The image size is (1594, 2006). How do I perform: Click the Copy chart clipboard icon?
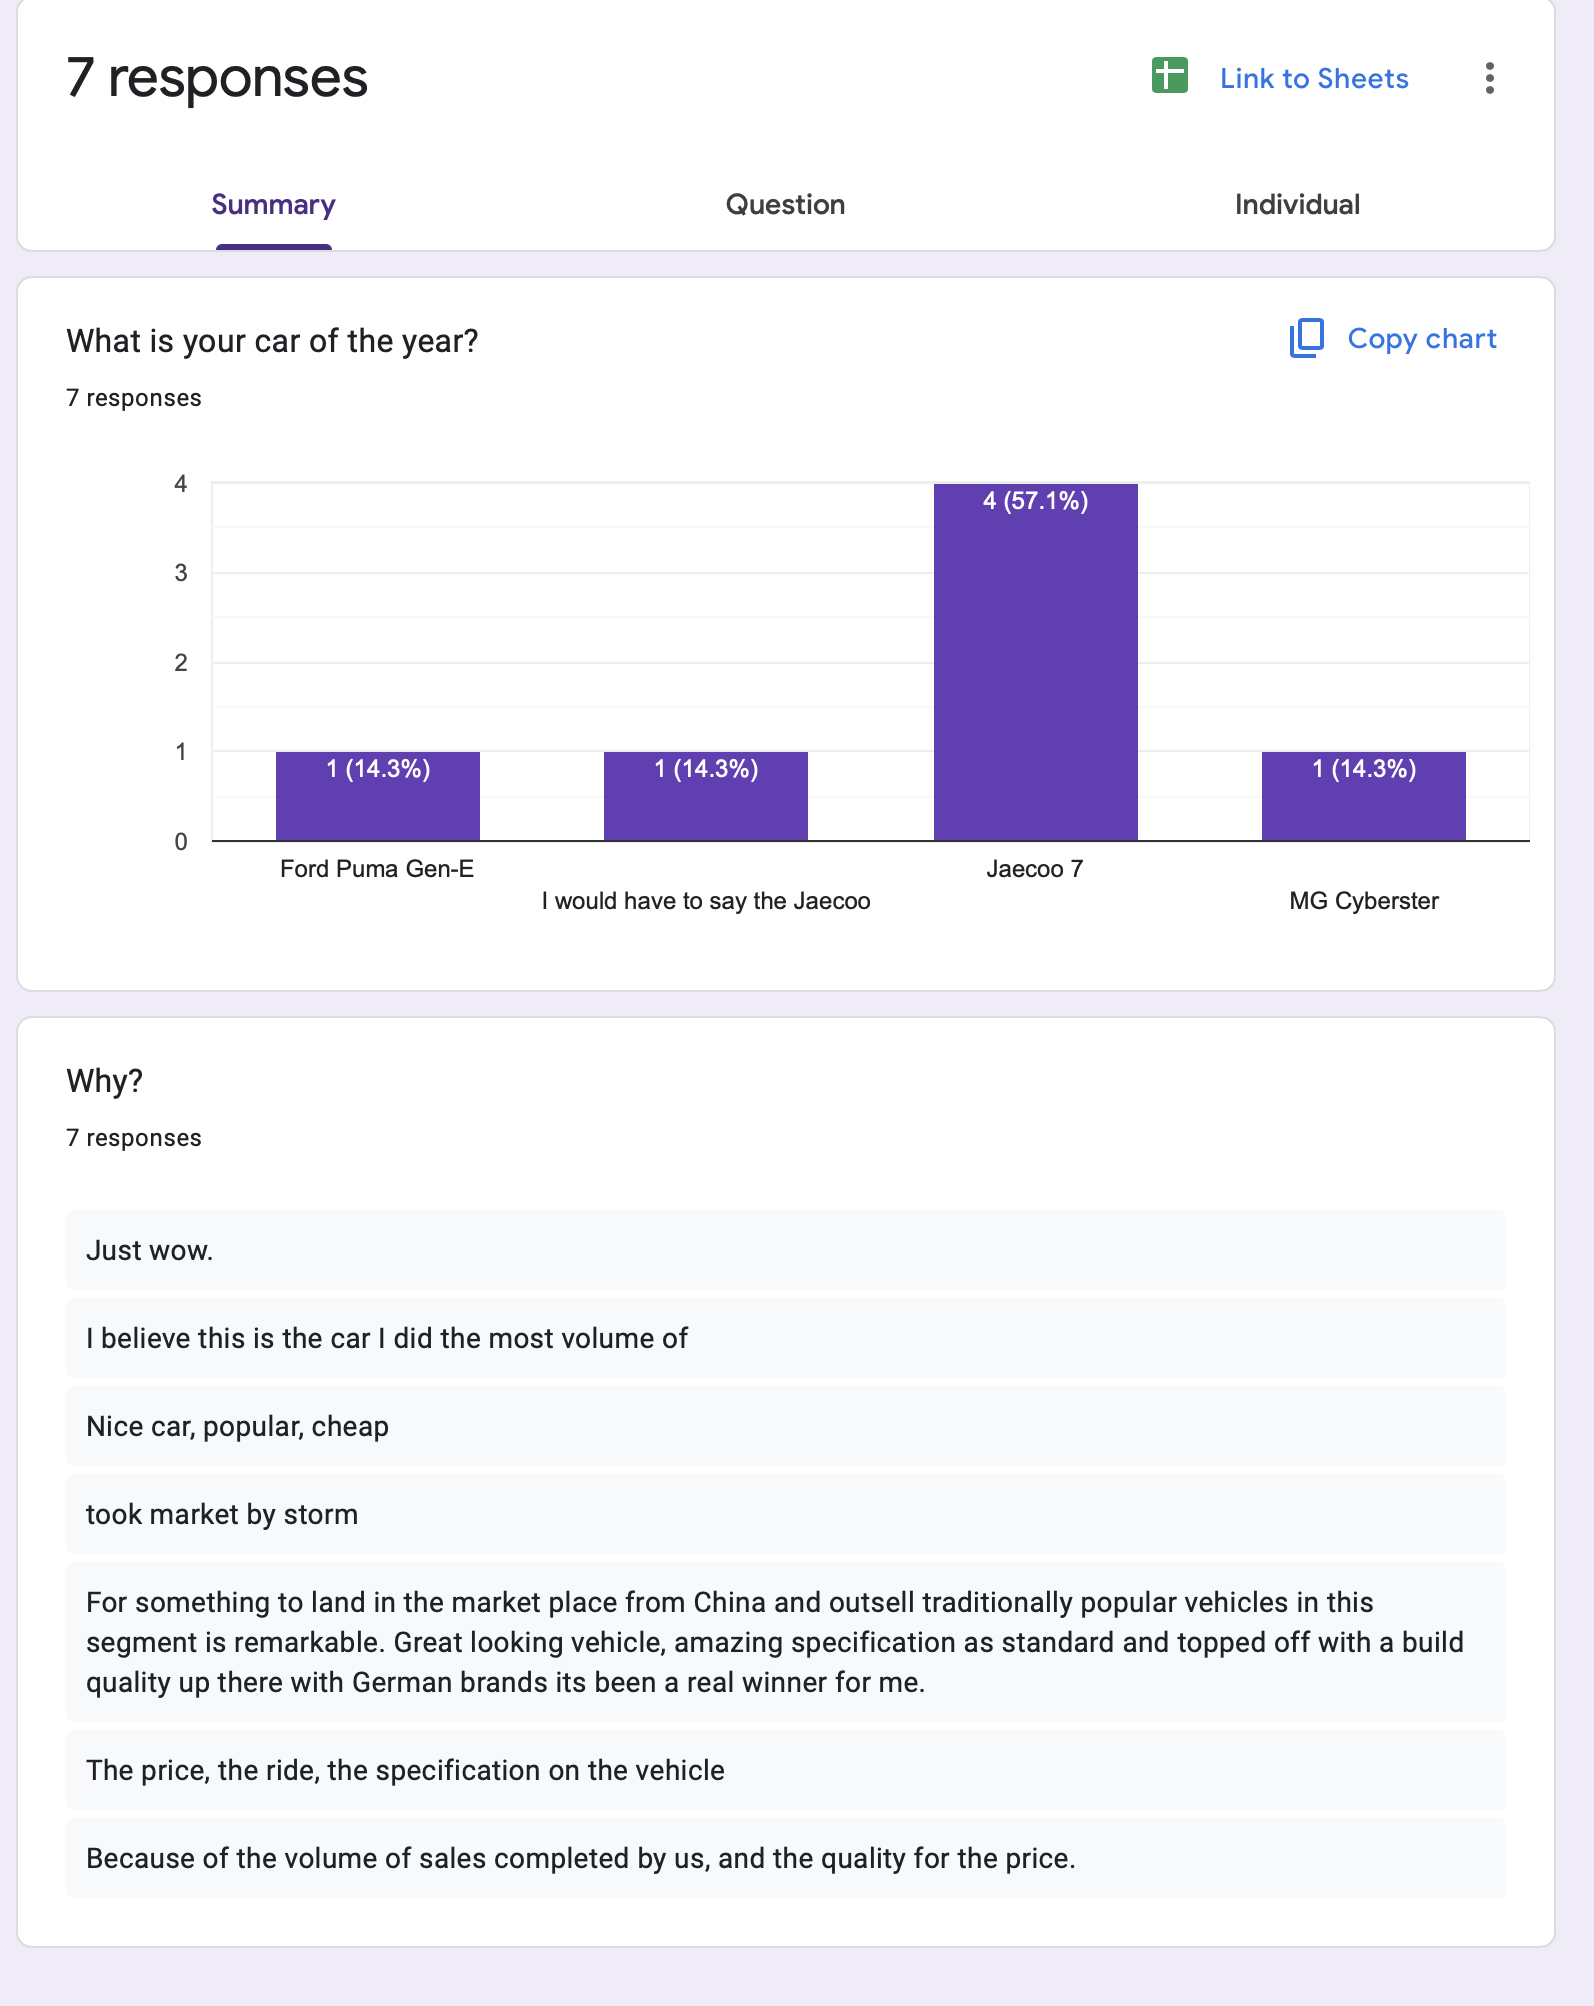1306,339
